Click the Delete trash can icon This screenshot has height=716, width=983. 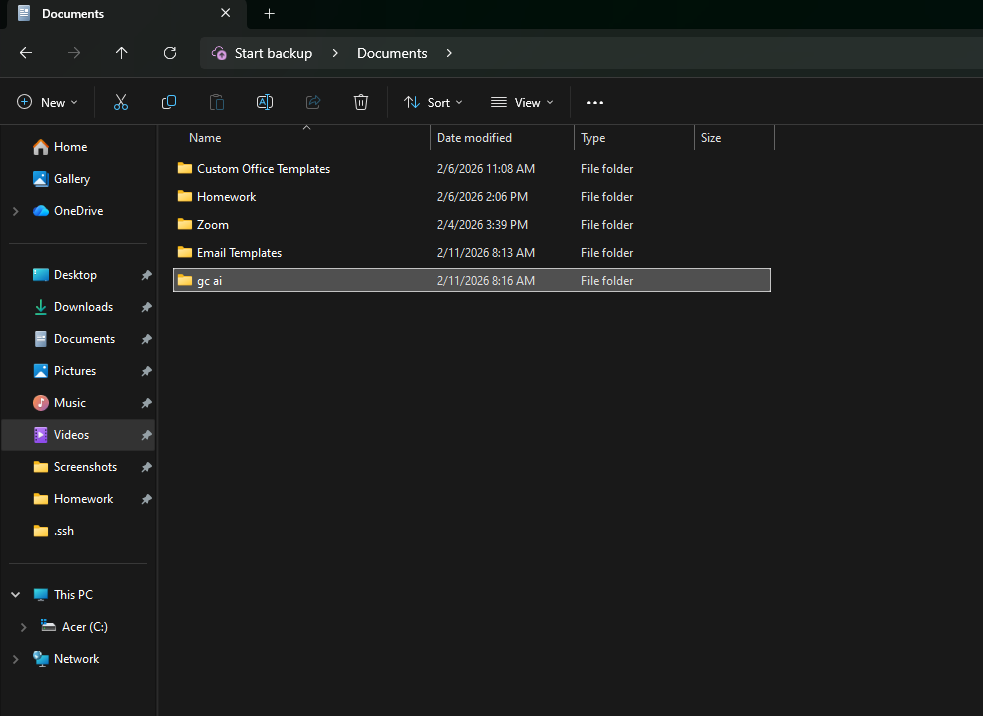(361, 102)
